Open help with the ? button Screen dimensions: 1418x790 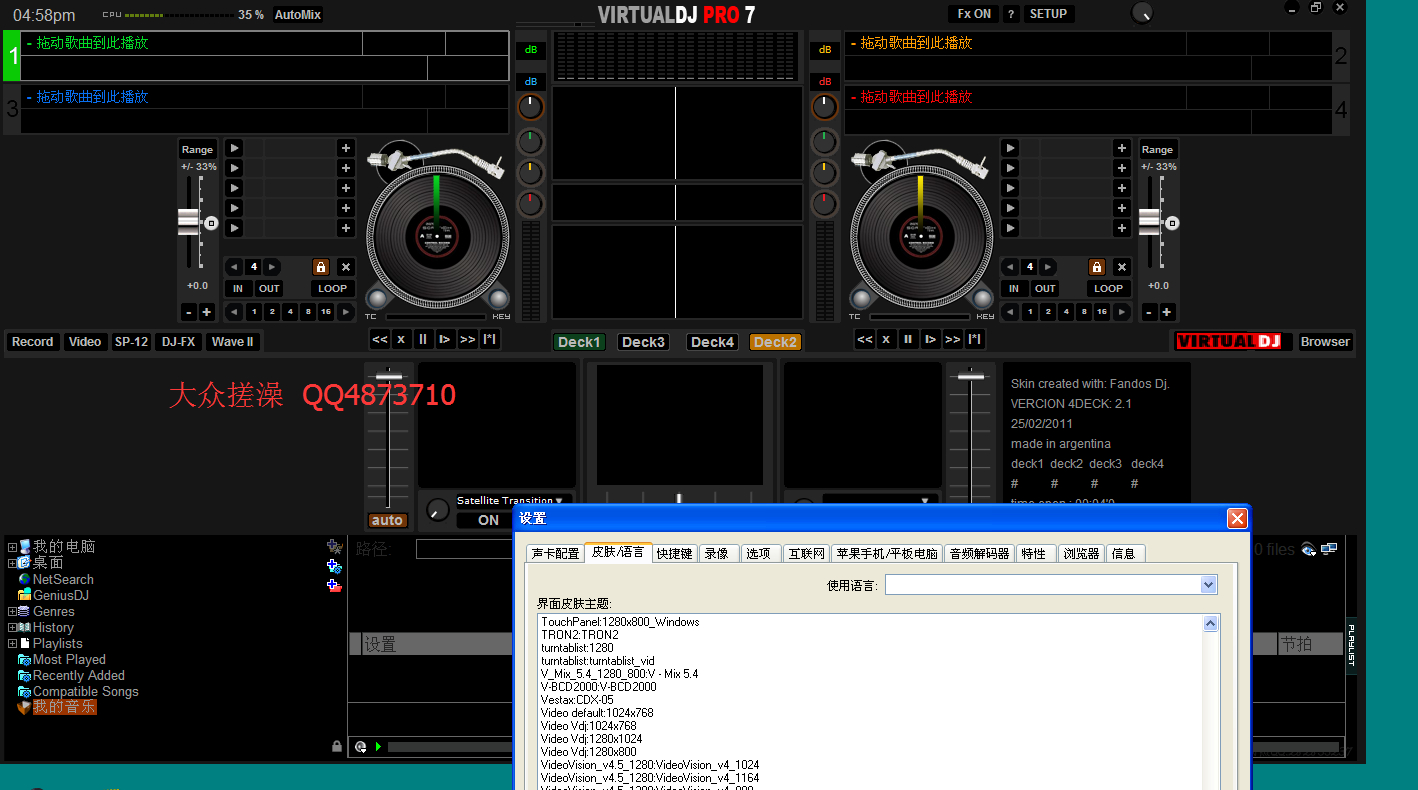click(x=1011, y=14)
